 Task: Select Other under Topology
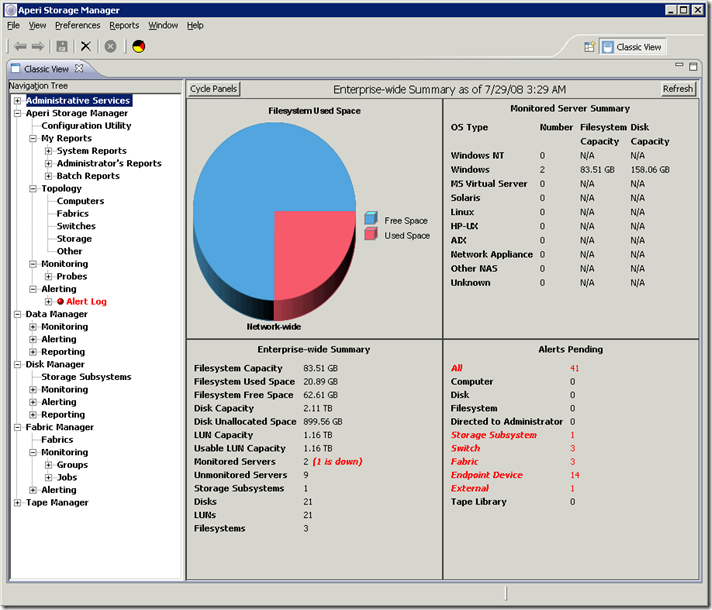tap(69, 251)
